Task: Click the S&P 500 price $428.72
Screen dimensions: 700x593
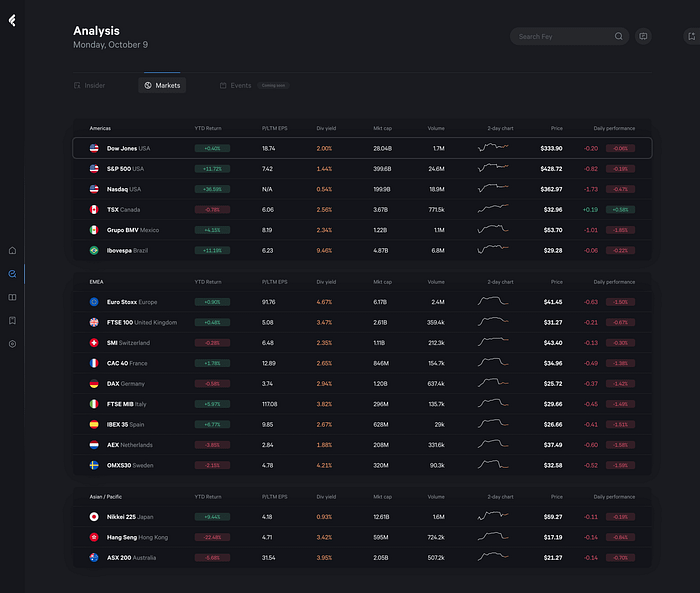Action: tap(551, 169)
